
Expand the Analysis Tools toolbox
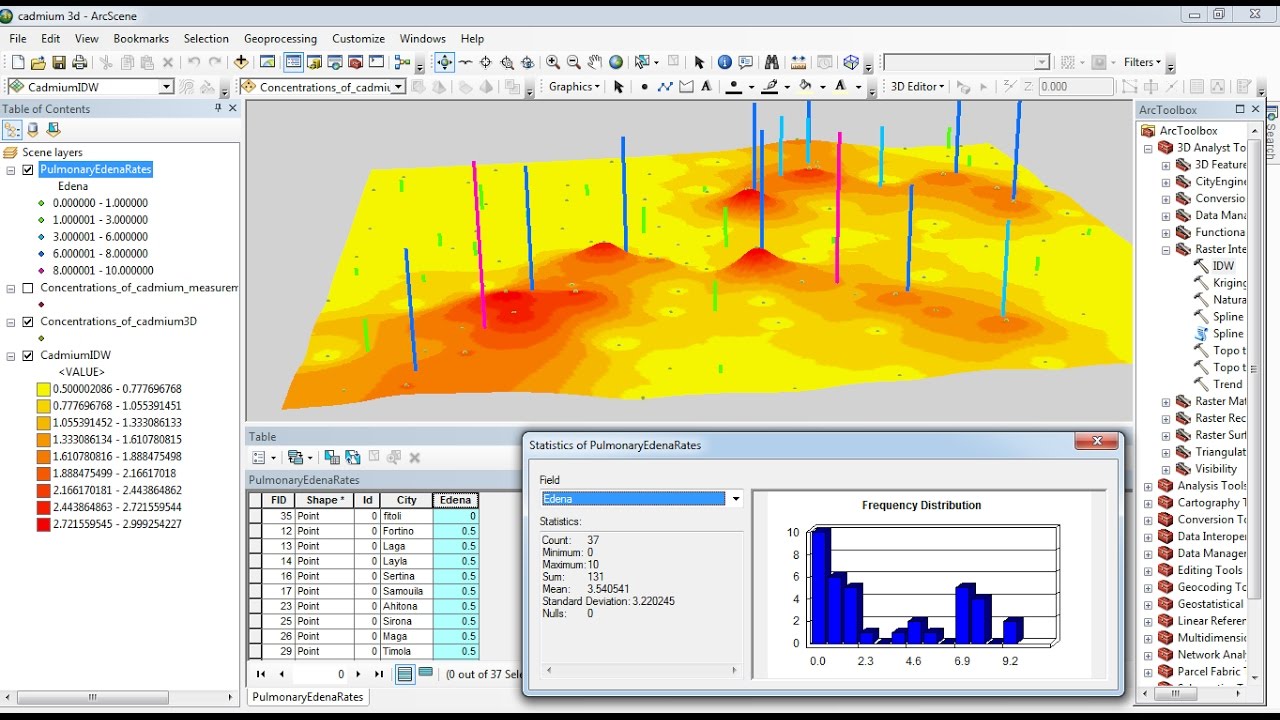click(x=1149, y=486)
